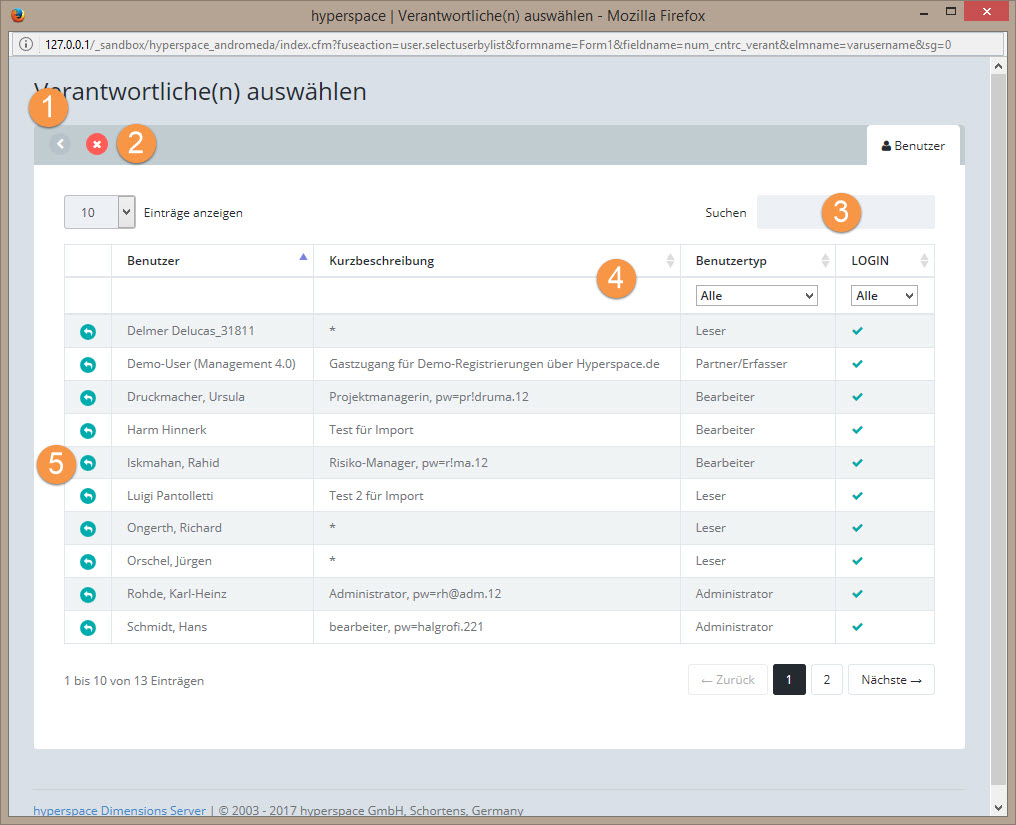
Task: Switch to the Benutzer tab
Action: pos(912,146)
